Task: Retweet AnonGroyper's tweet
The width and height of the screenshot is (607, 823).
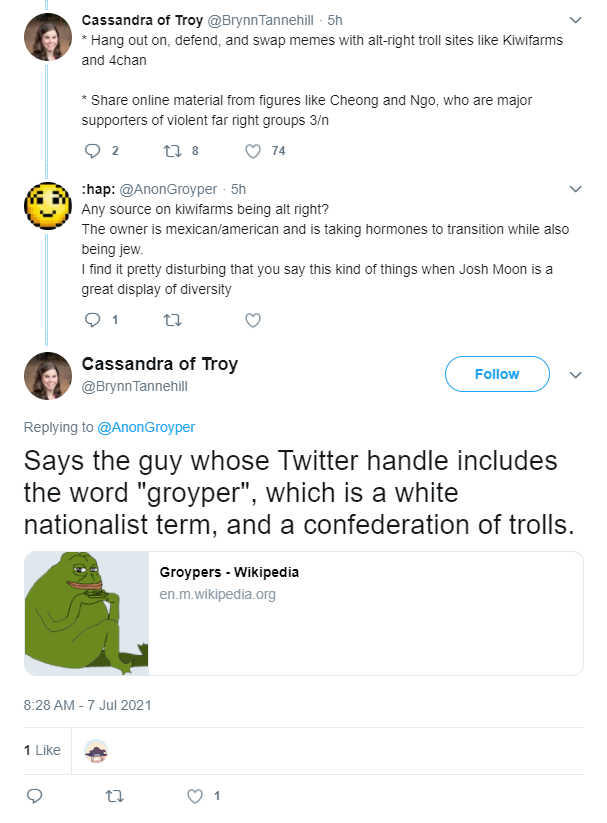Action: [172, 320]
